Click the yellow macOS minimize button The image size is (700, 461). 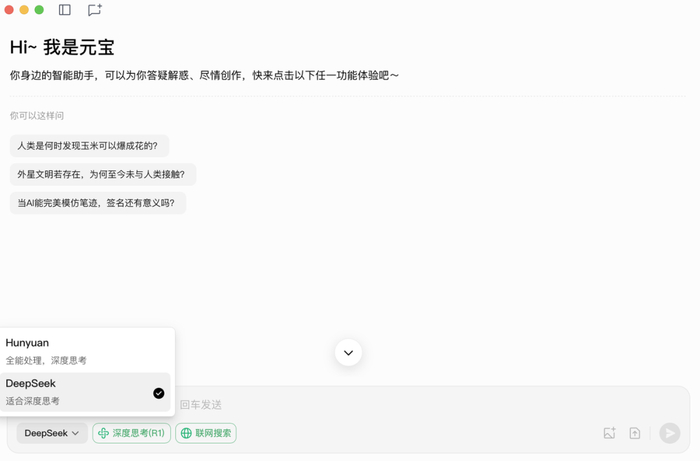tap(24, 10)
